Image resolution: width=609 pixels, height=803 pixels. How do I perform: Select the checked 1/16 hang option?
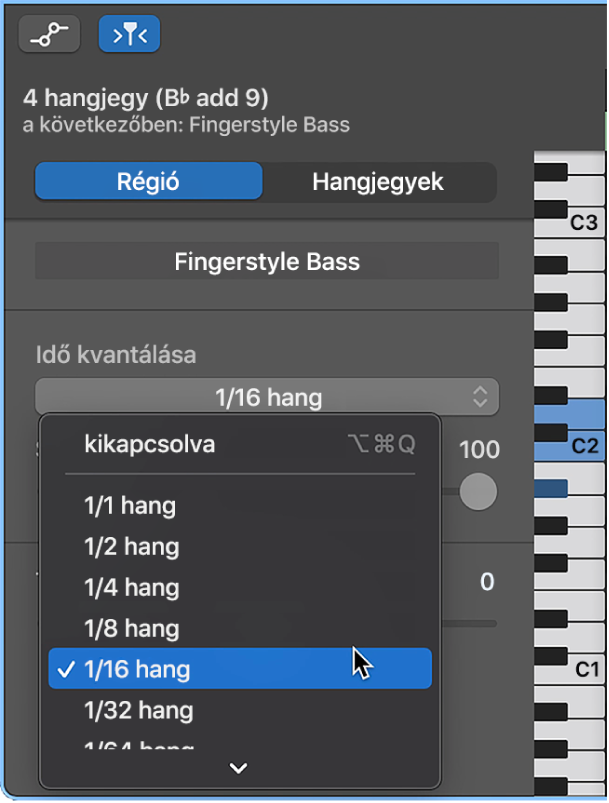click(x=138, y=670)
